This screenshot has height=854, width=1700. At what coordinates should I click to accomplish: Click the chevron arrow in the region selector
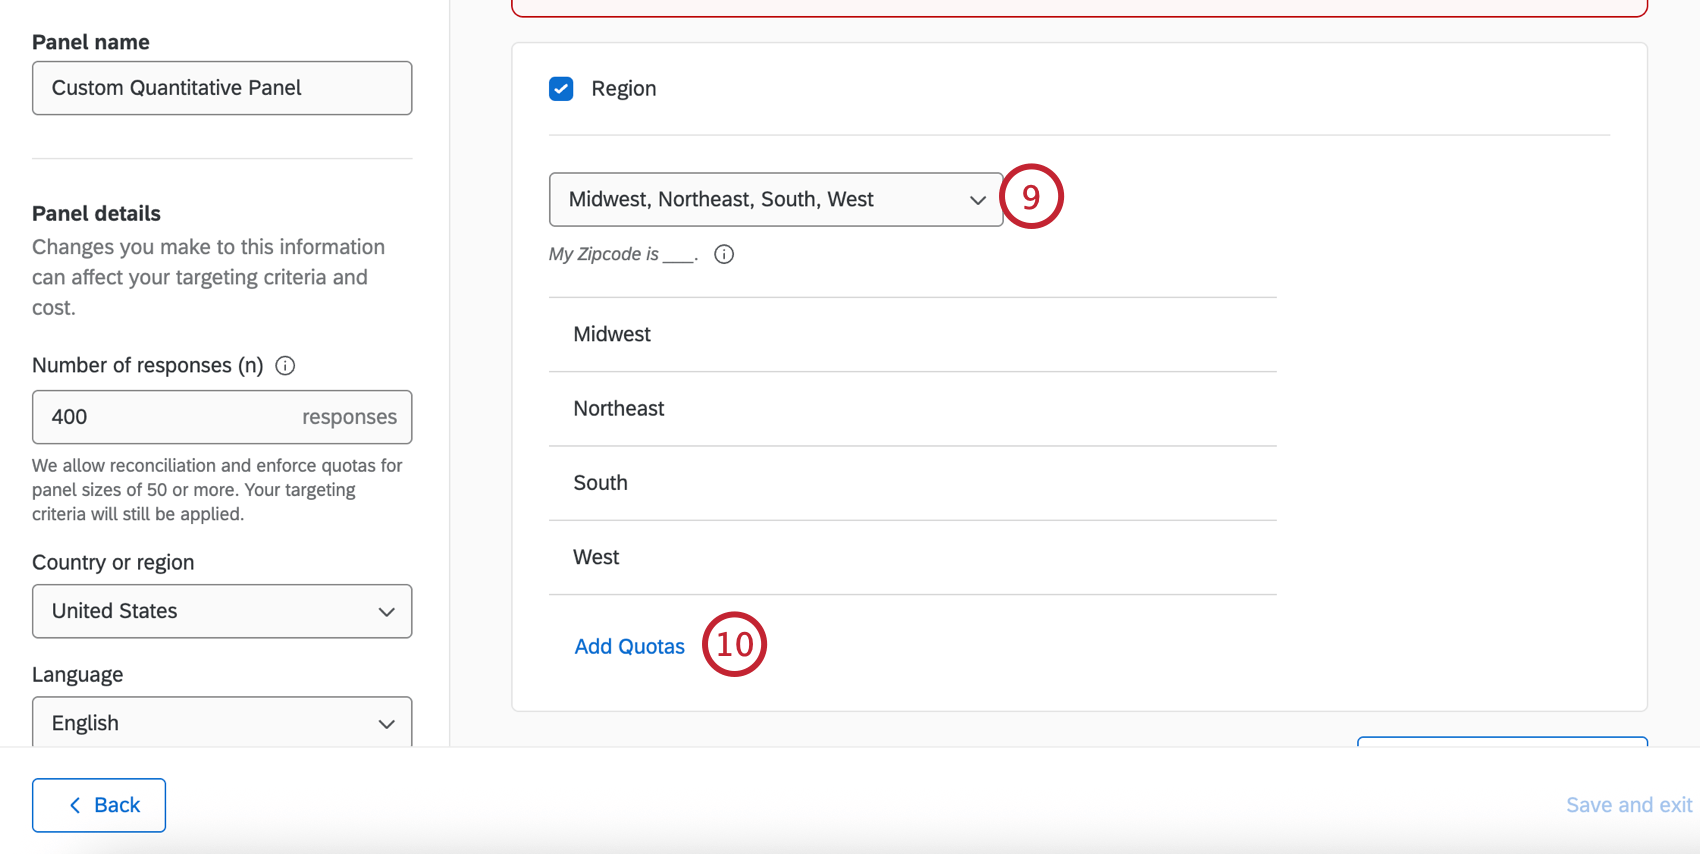(978, 200)
